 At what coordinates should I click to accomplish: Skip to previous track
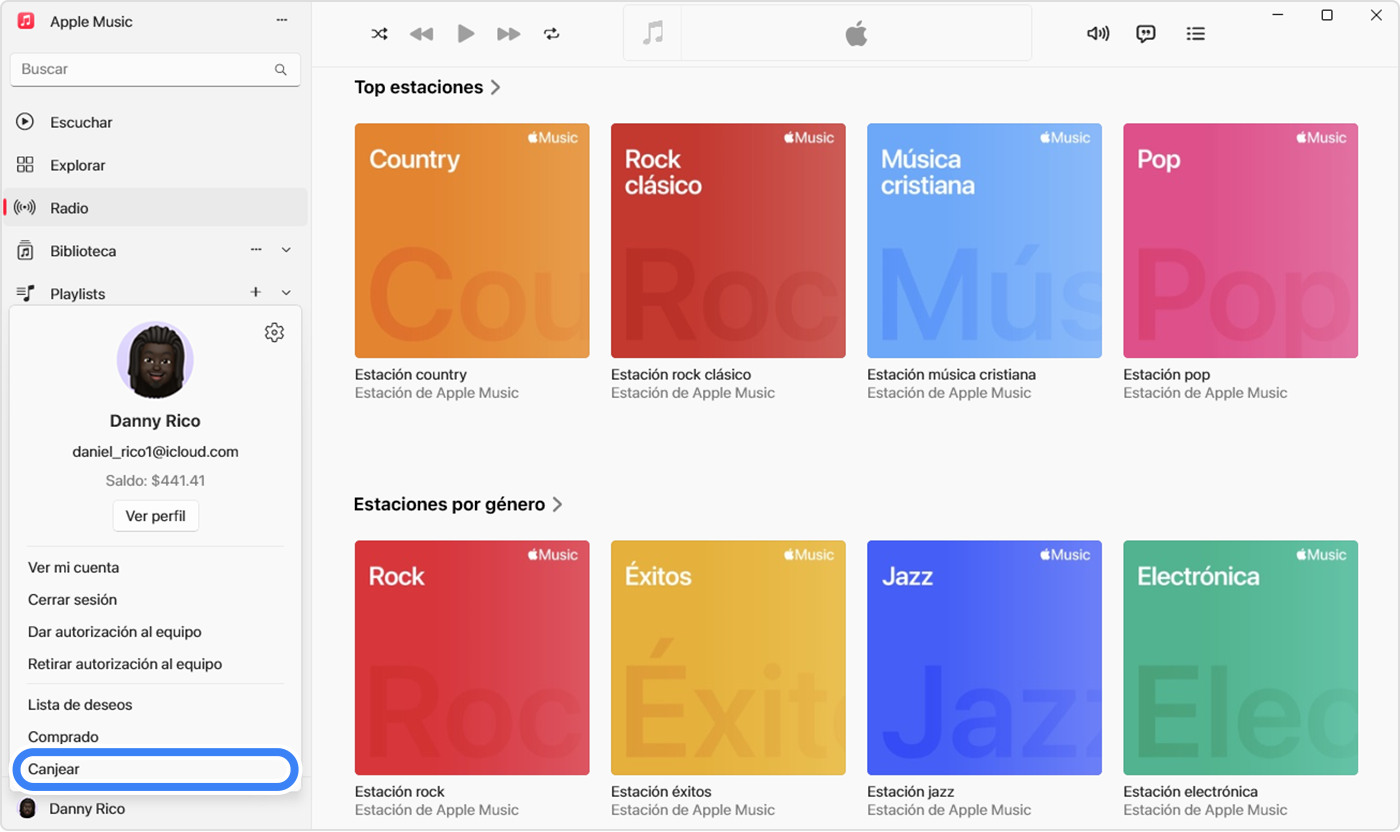(422, 34)
